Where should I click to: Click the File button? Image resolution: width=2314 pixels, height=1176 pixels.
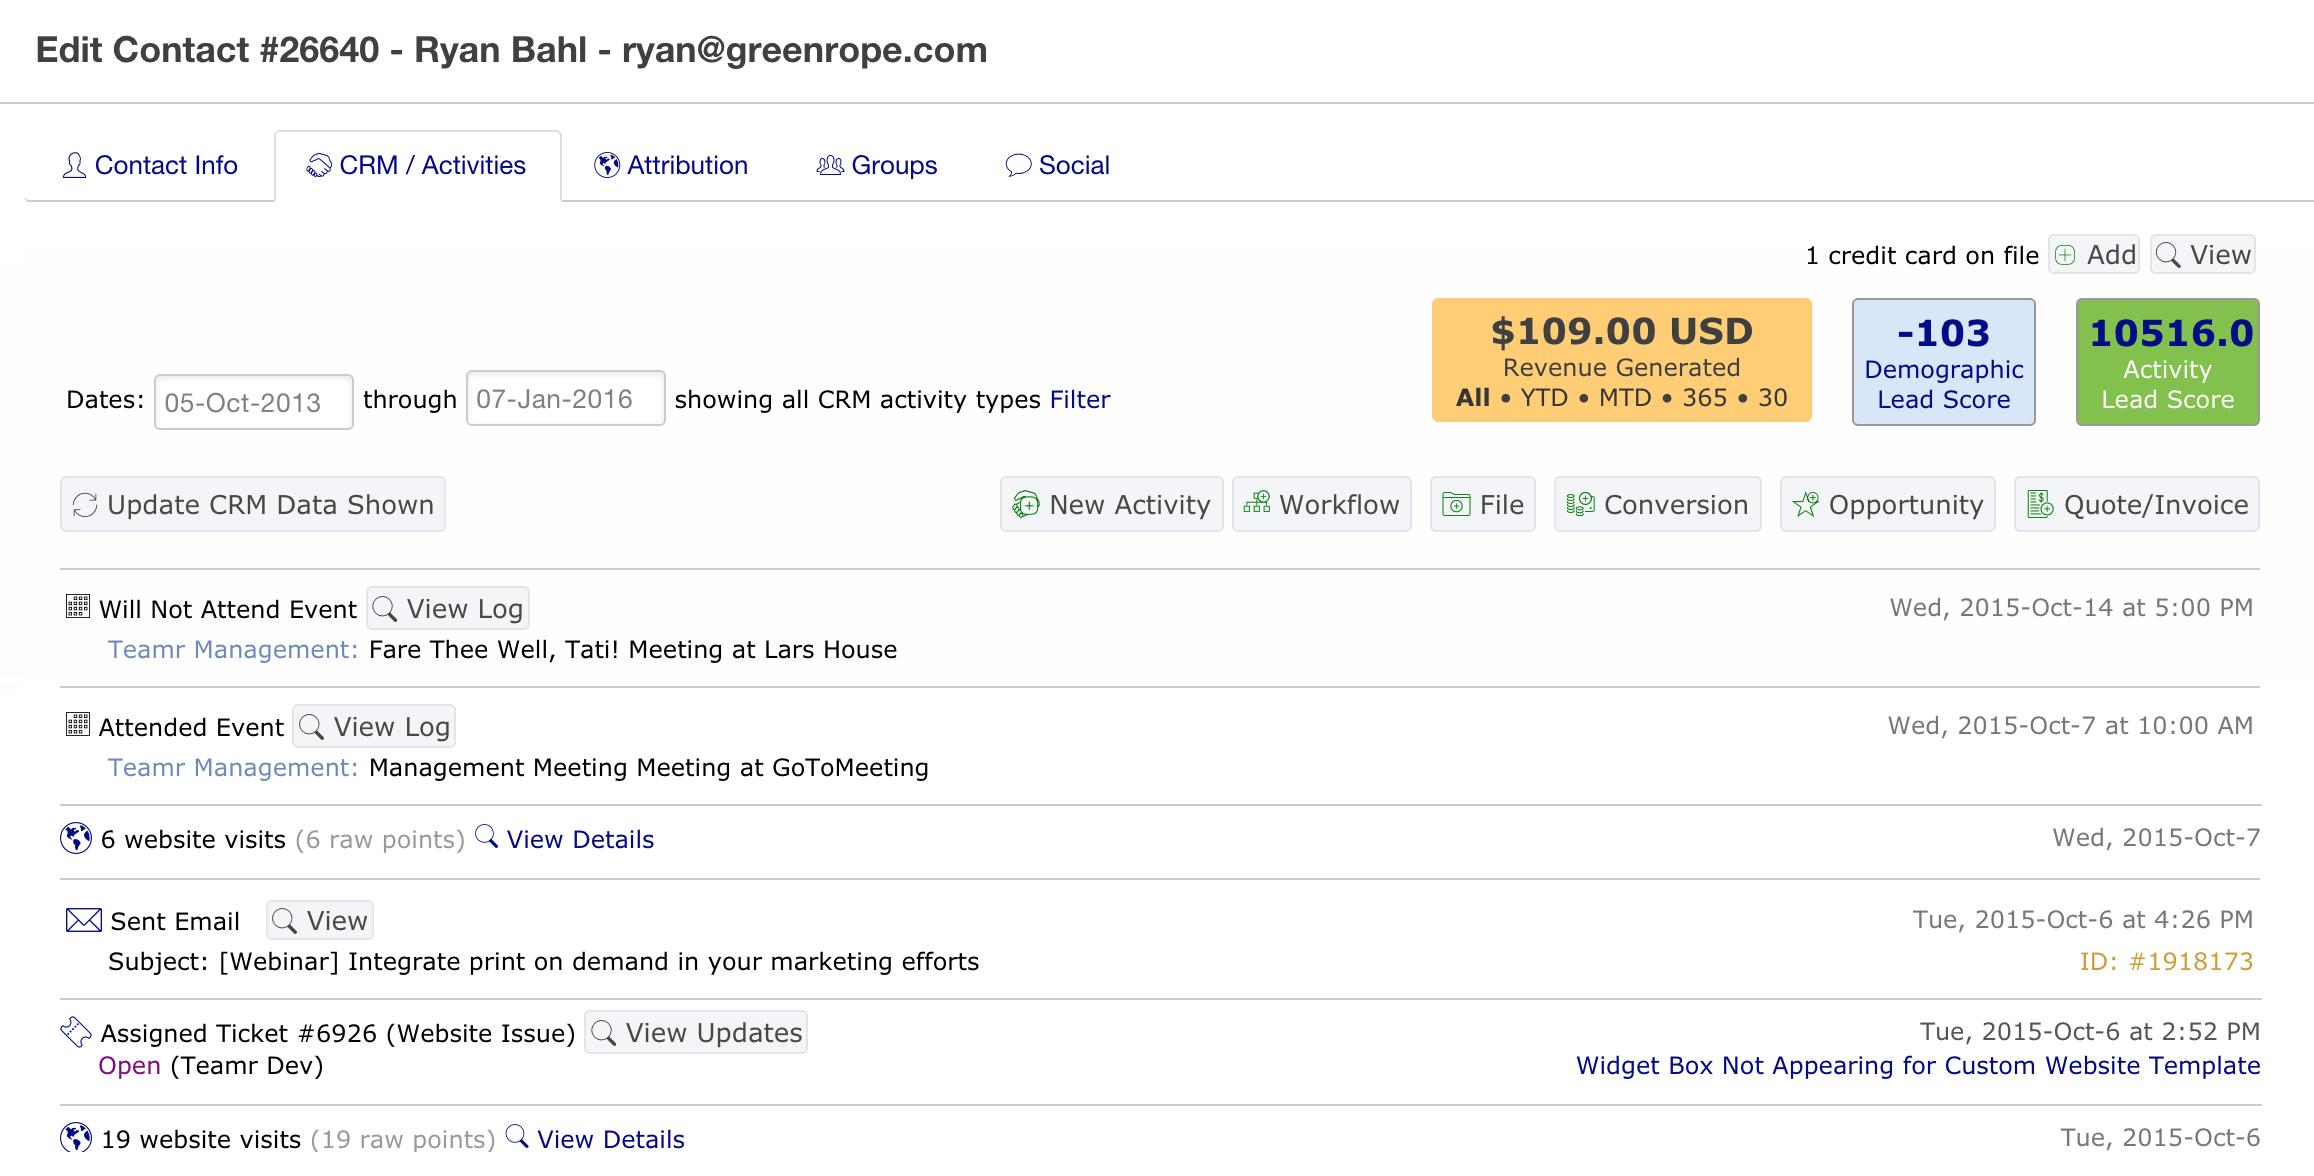coord(1483,505)
